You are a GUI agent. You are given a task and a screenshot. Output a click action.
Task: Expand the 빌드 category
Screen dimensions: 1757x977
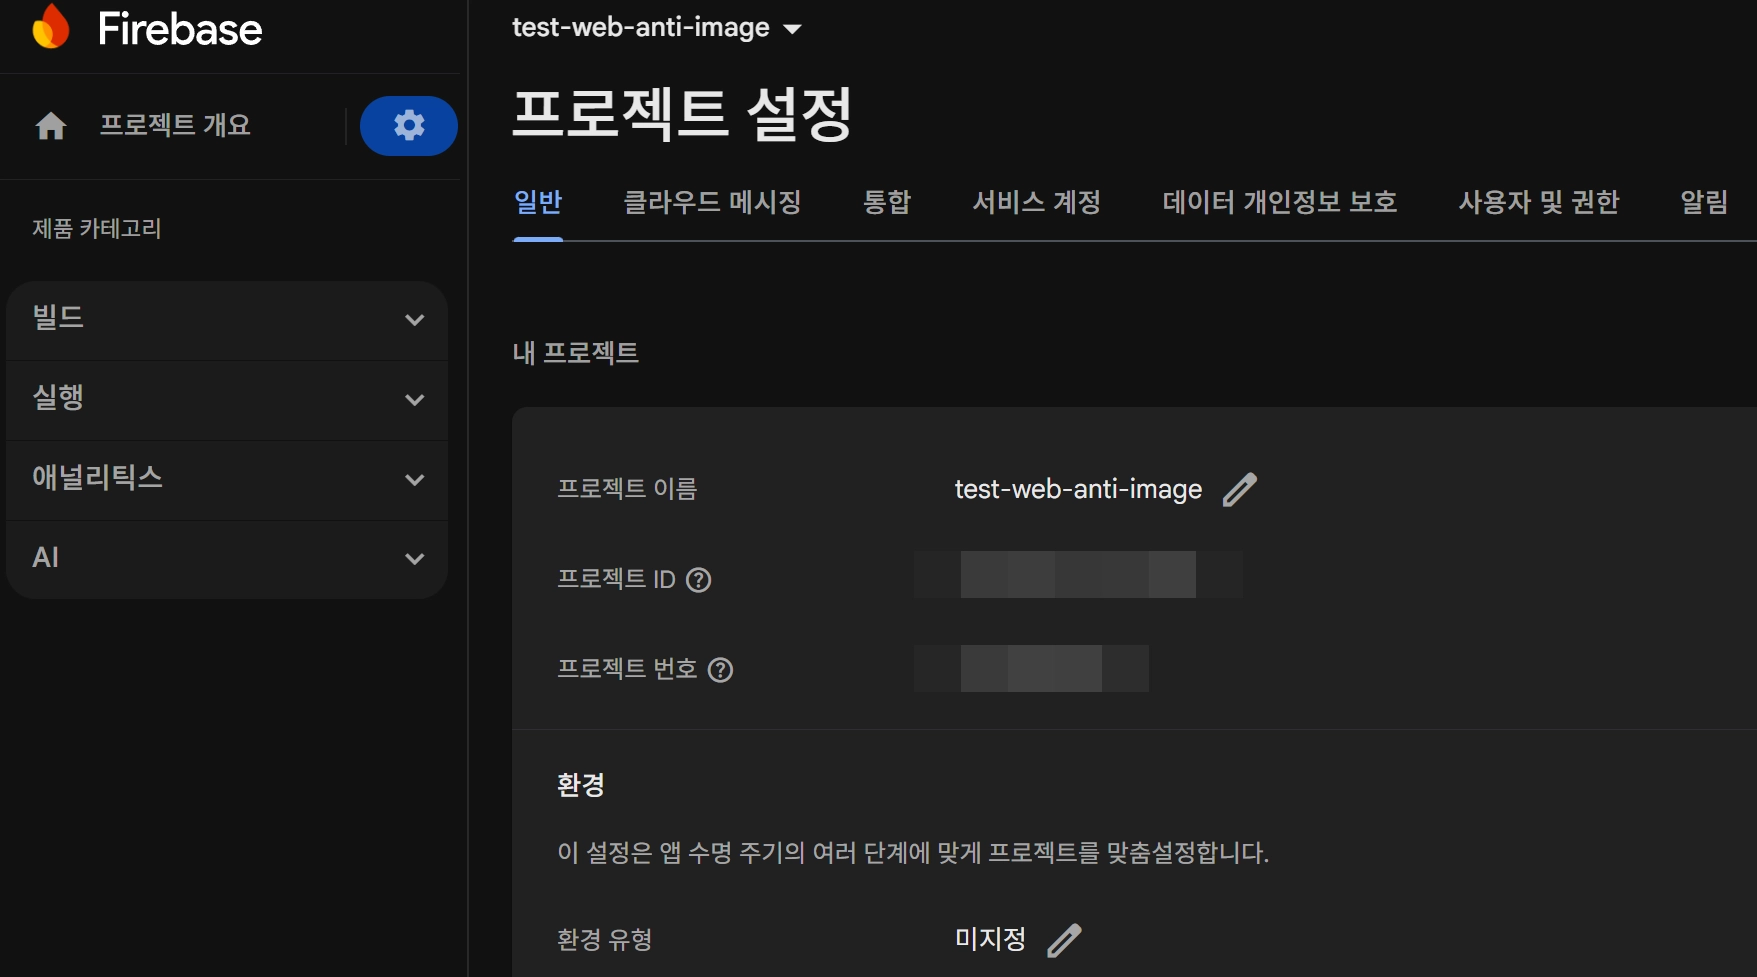click(227, 320)
